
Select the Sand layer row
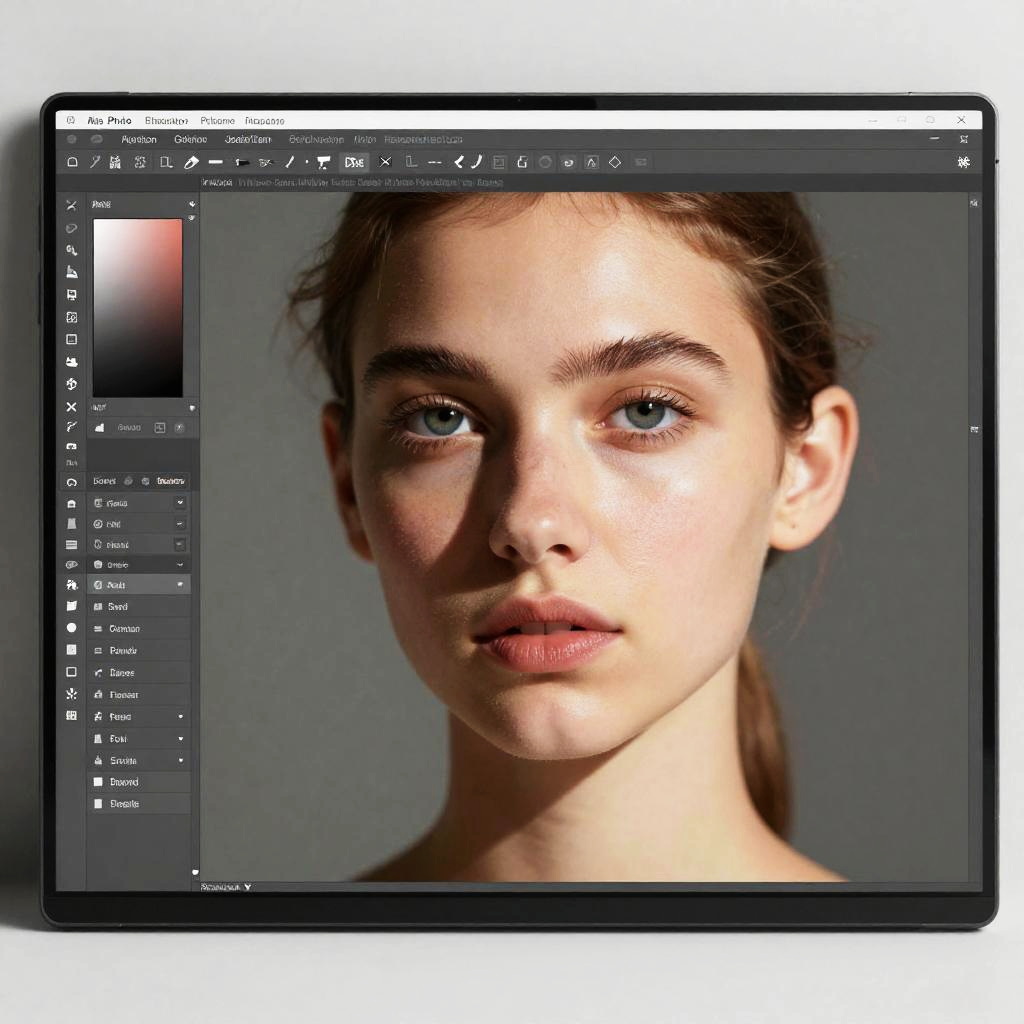tap(138, 607)
